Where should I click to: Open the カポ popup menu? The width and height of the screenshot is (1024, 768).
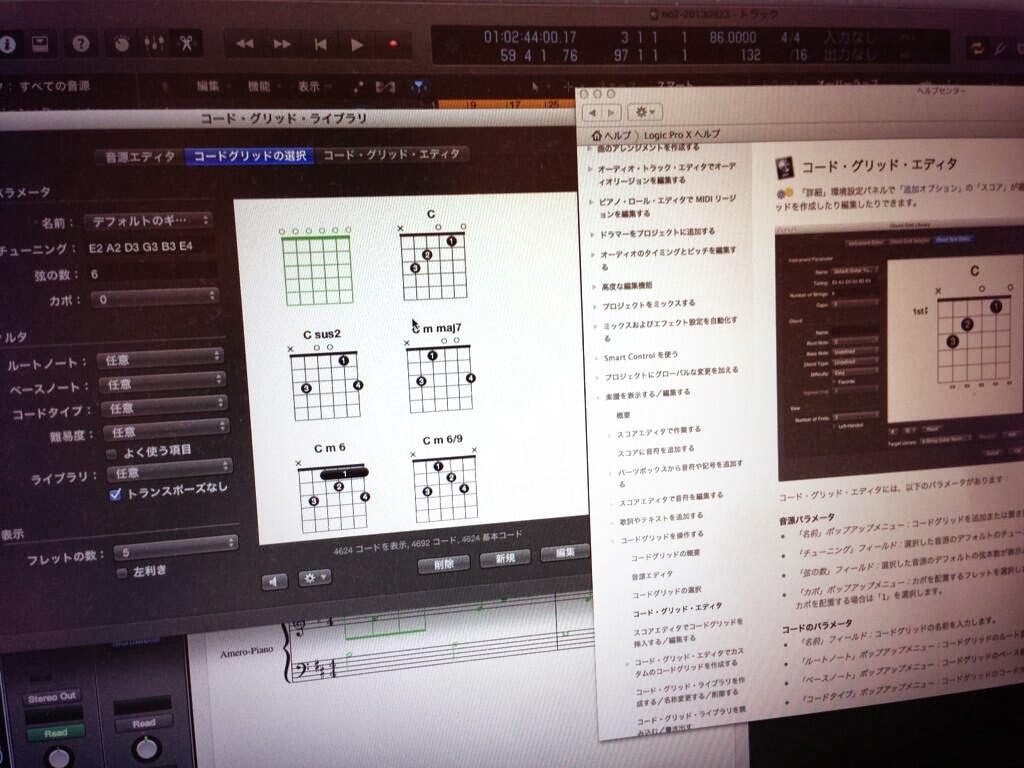(x=154, y=298)
